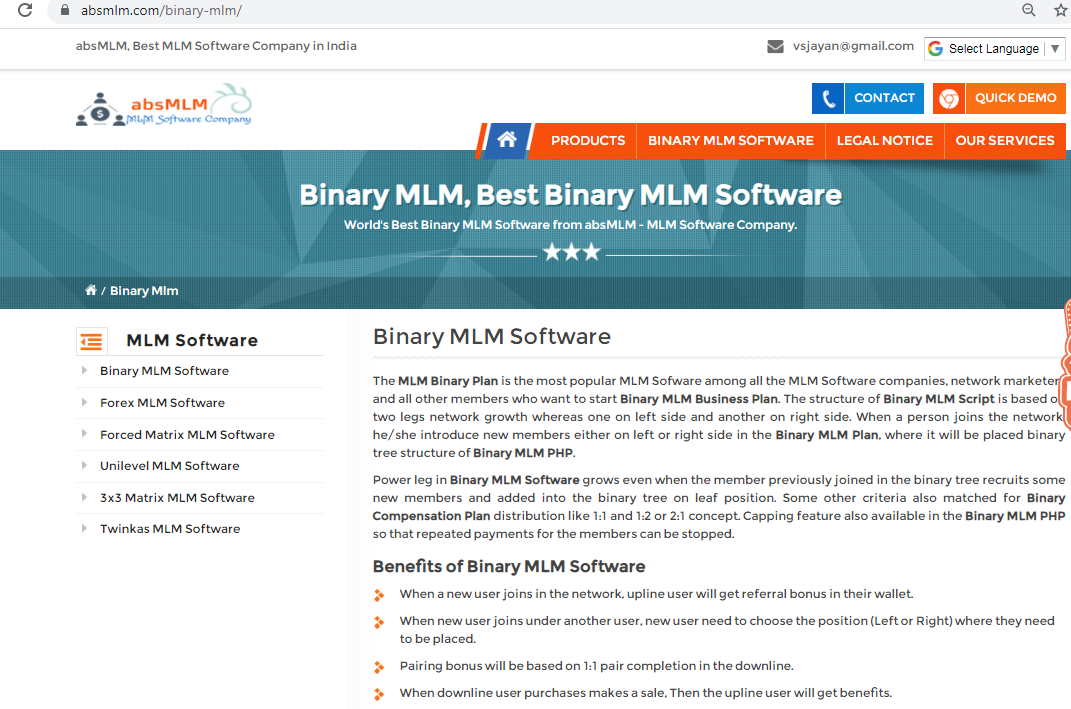Click the absMLM company logo
1071x709 pixels.
(164, 105)
